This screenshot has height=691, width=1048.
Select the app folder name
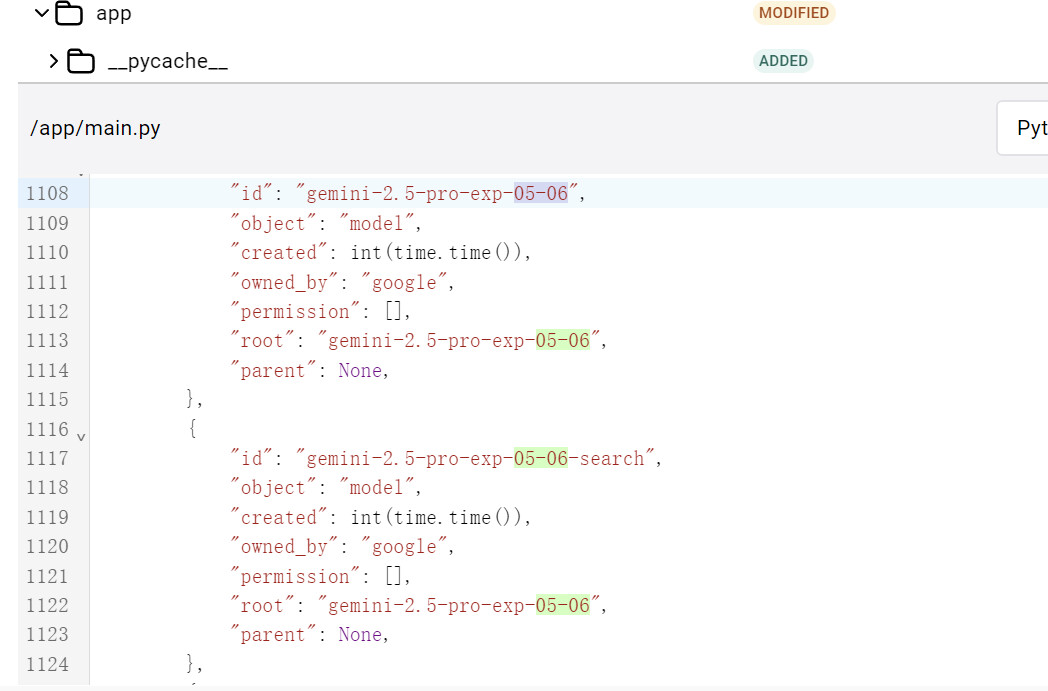(x=113, y=14)
